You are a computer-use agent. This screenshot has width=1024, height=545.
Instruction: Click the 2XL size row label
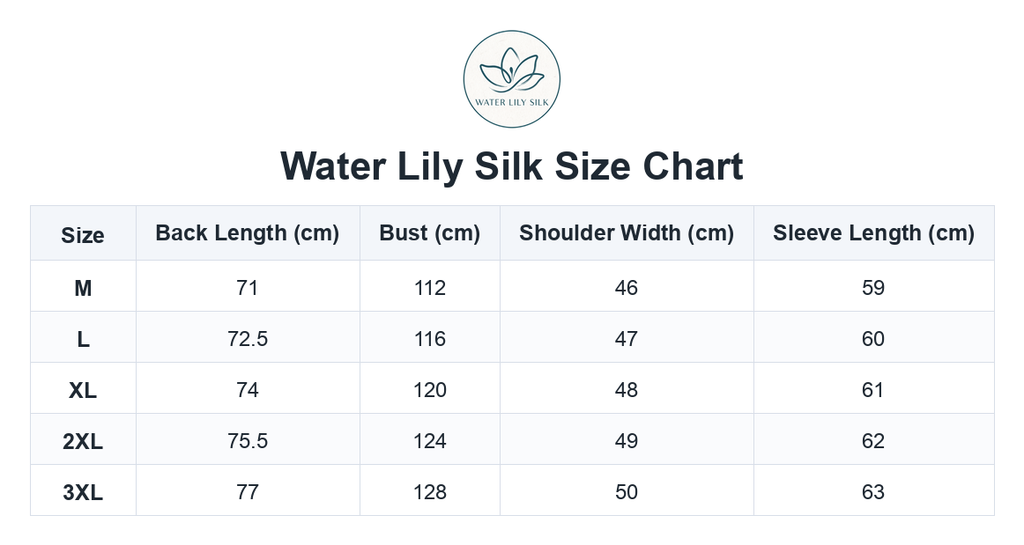[83, 441]
